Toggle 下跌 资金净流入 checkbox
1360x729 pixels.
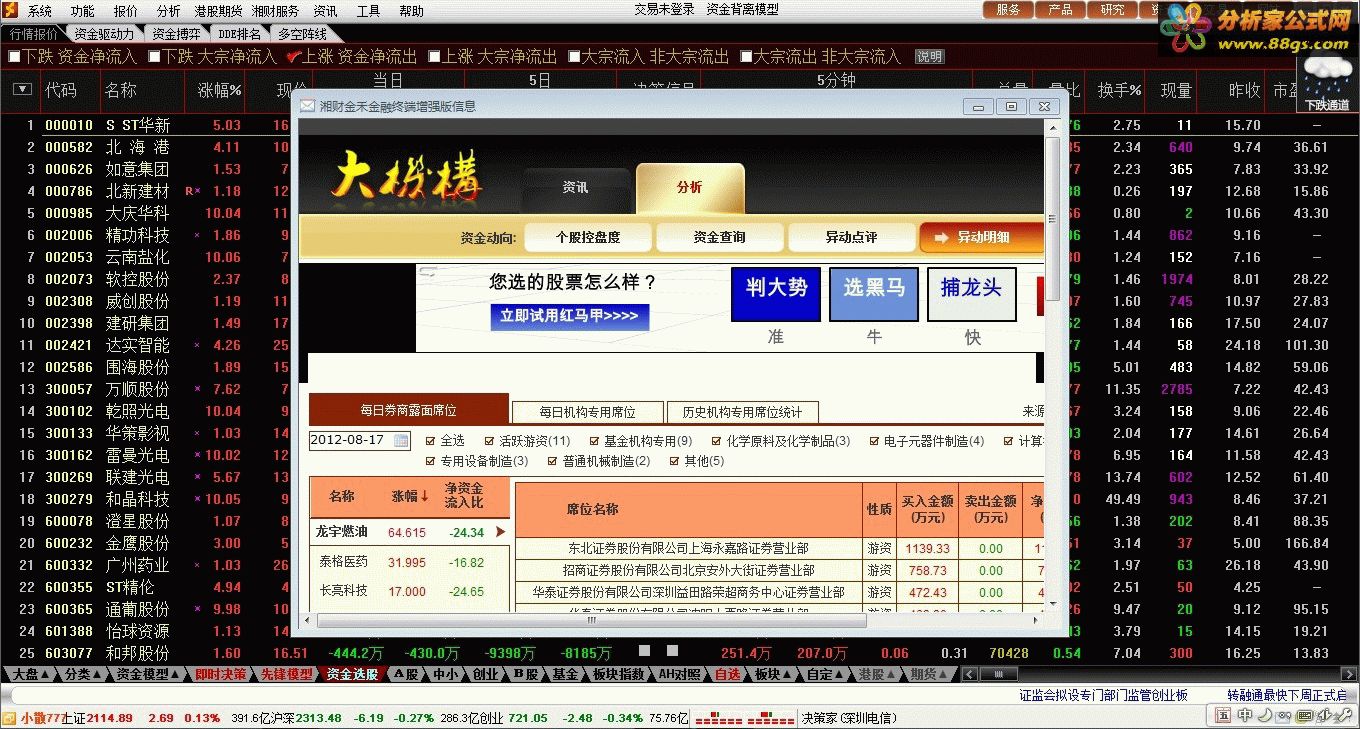pyautogui.click(x=14, y=57)
